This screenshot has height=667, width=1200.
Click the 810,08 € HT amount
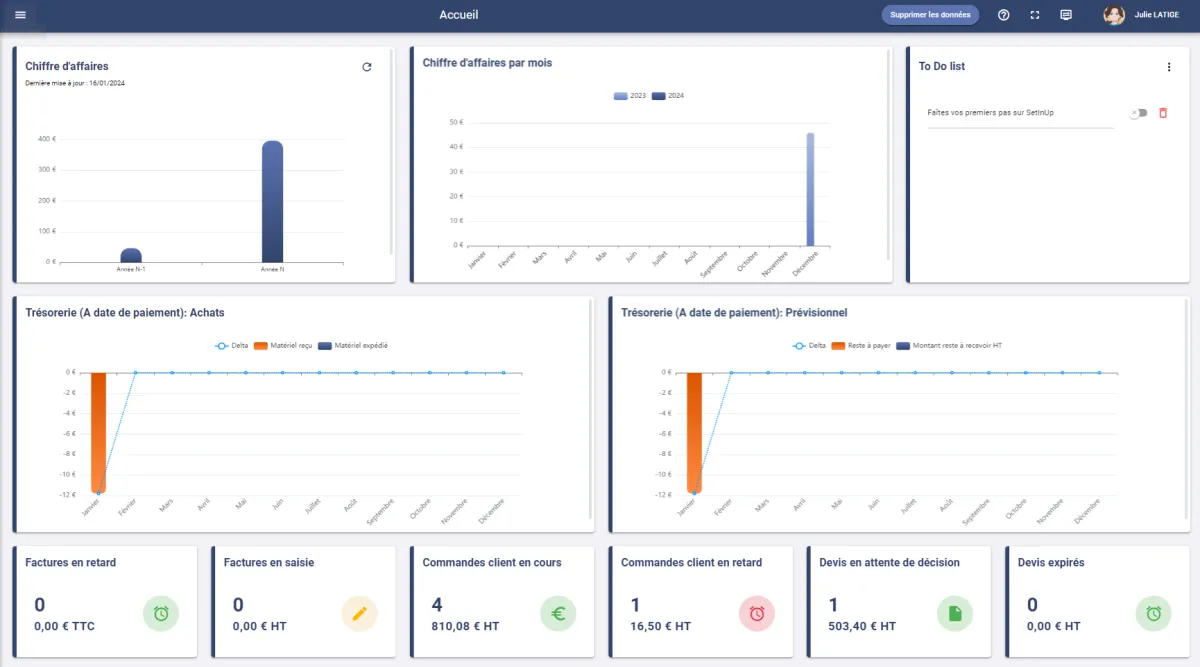pyautogui.click(x=465, y=626)
